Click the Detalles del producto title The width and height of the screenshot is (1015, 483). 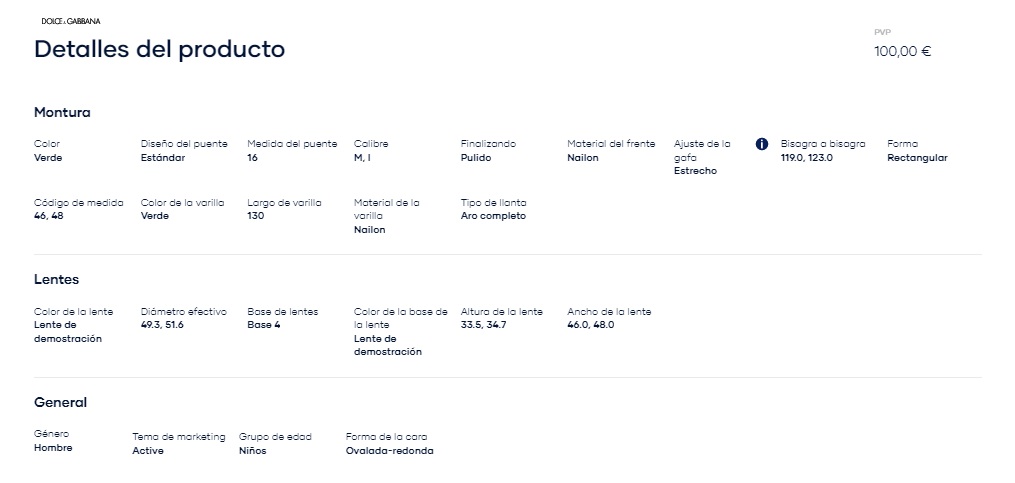(x=159, y=49)
